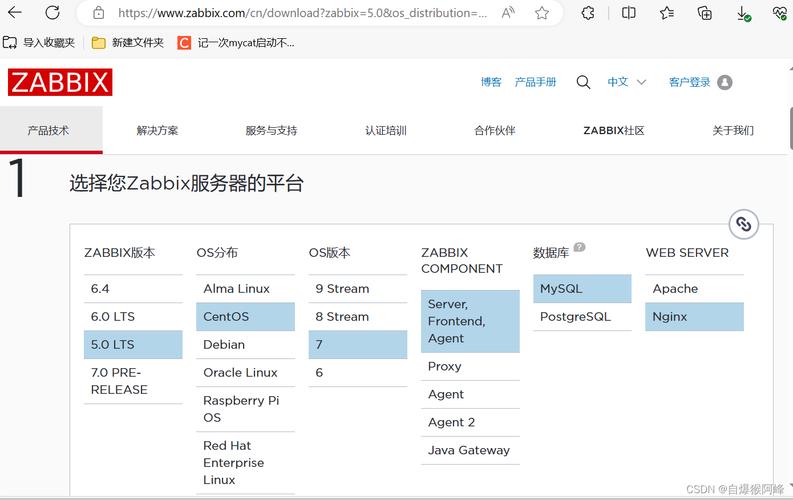Click the site lock icon in address bar
Image resolution: width=793 pixels, height=500 pixels.
coord(99,13)
